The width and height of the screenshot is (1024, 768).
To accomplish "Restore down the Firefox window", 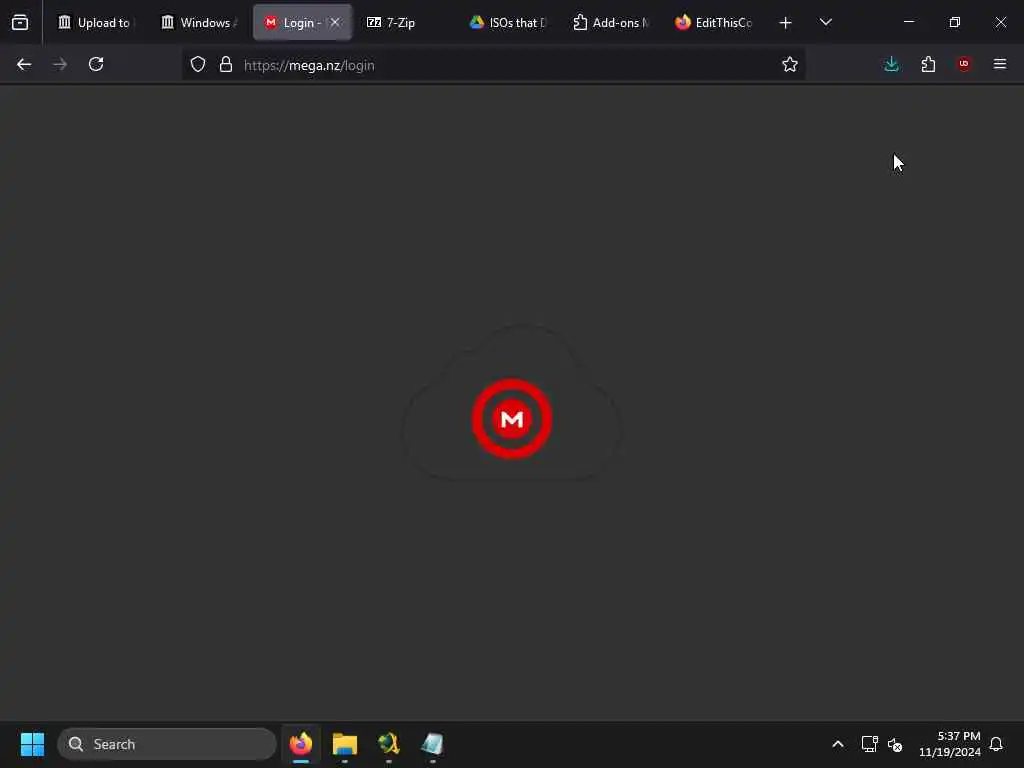I will [955, 22].
